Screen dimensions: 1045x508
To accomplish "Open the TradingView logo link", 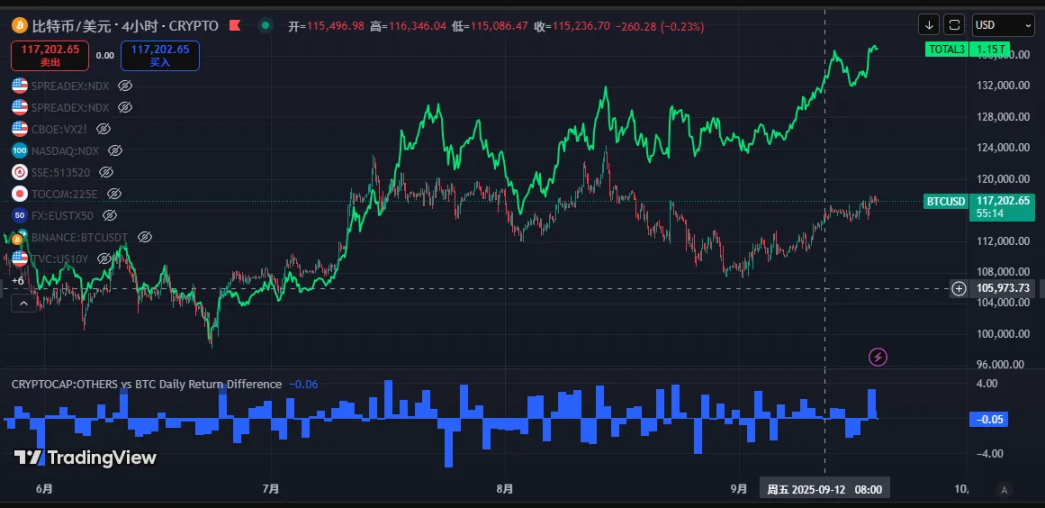I will tap(85, 458).
